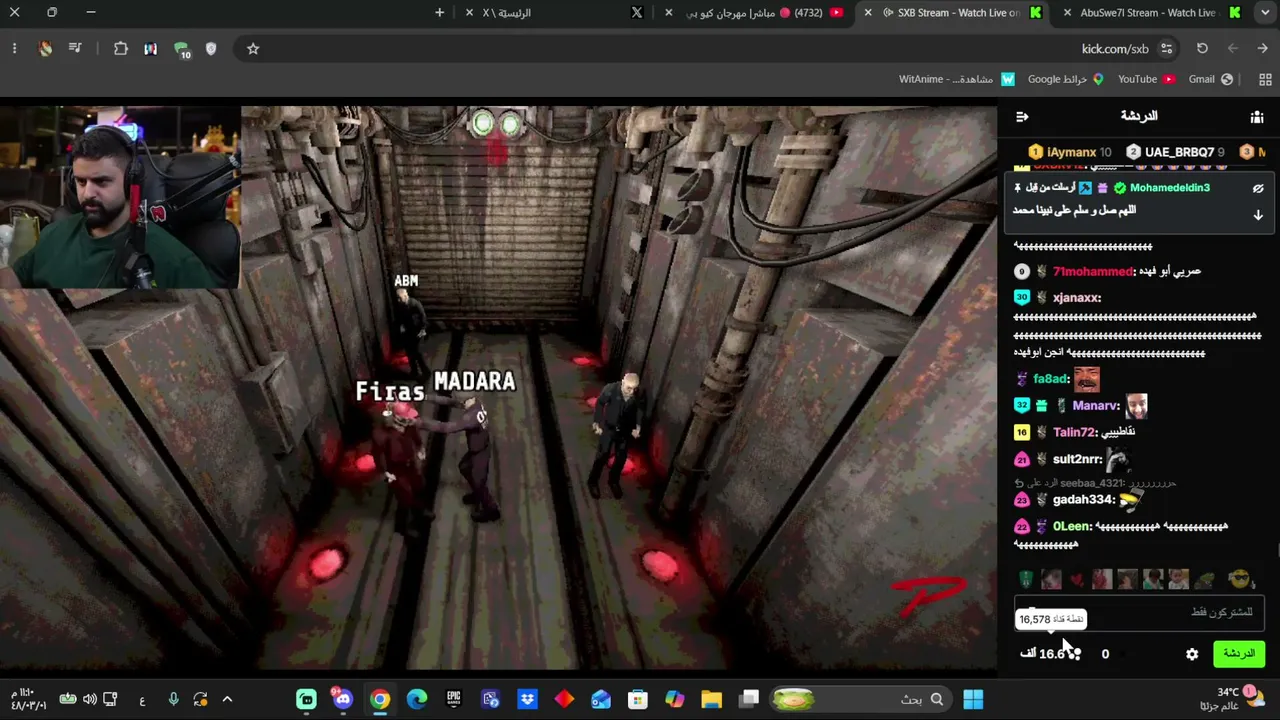
Task: Hide the pinned message by Mohamedeldin3
Action: coord(1258,188)
